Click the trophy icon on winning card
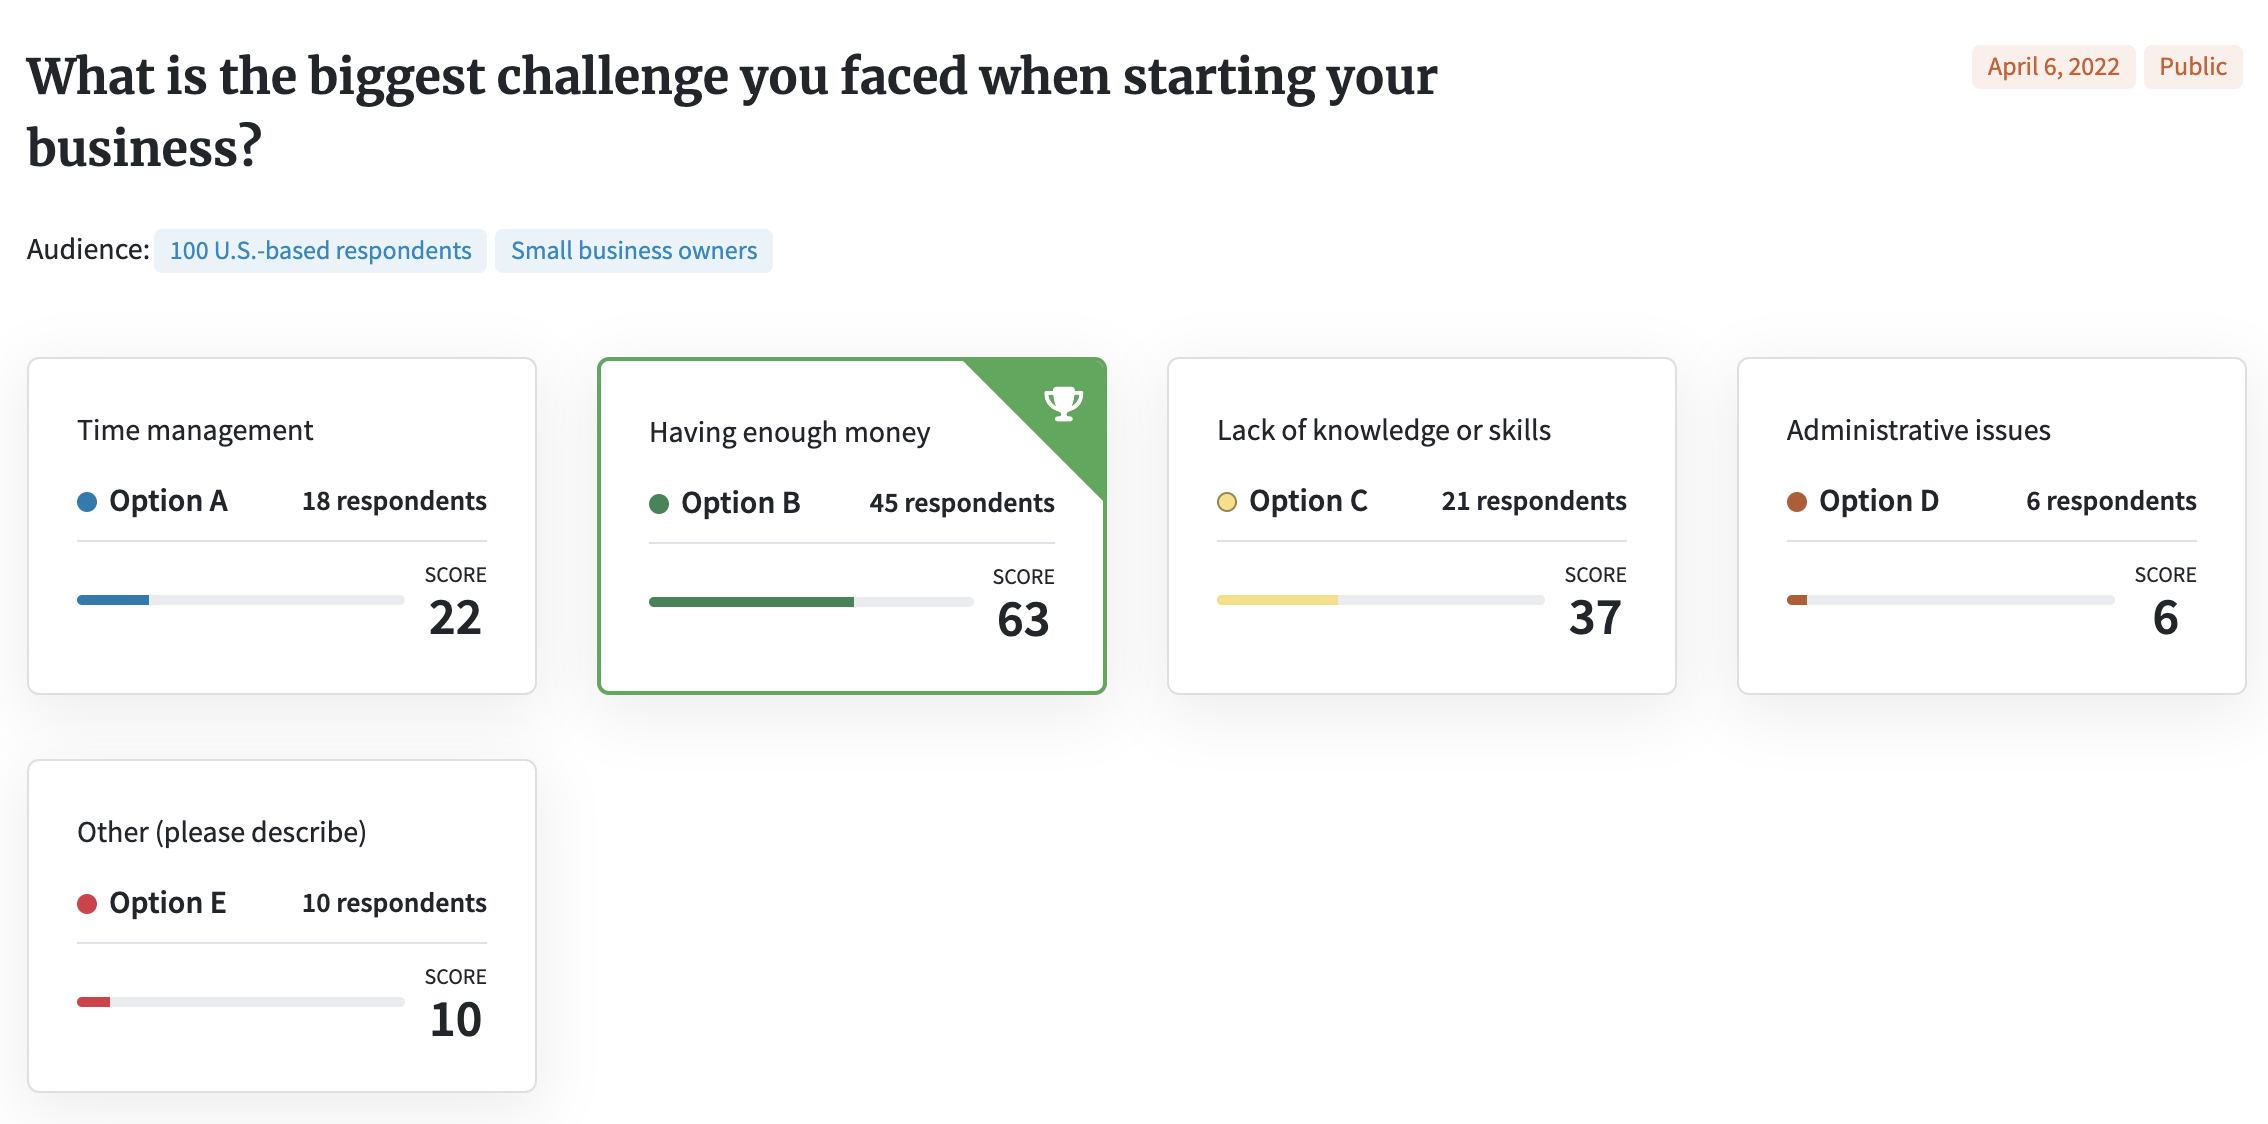Viewport: 2268px width, 1124px height. click(x=1063, y=404)
